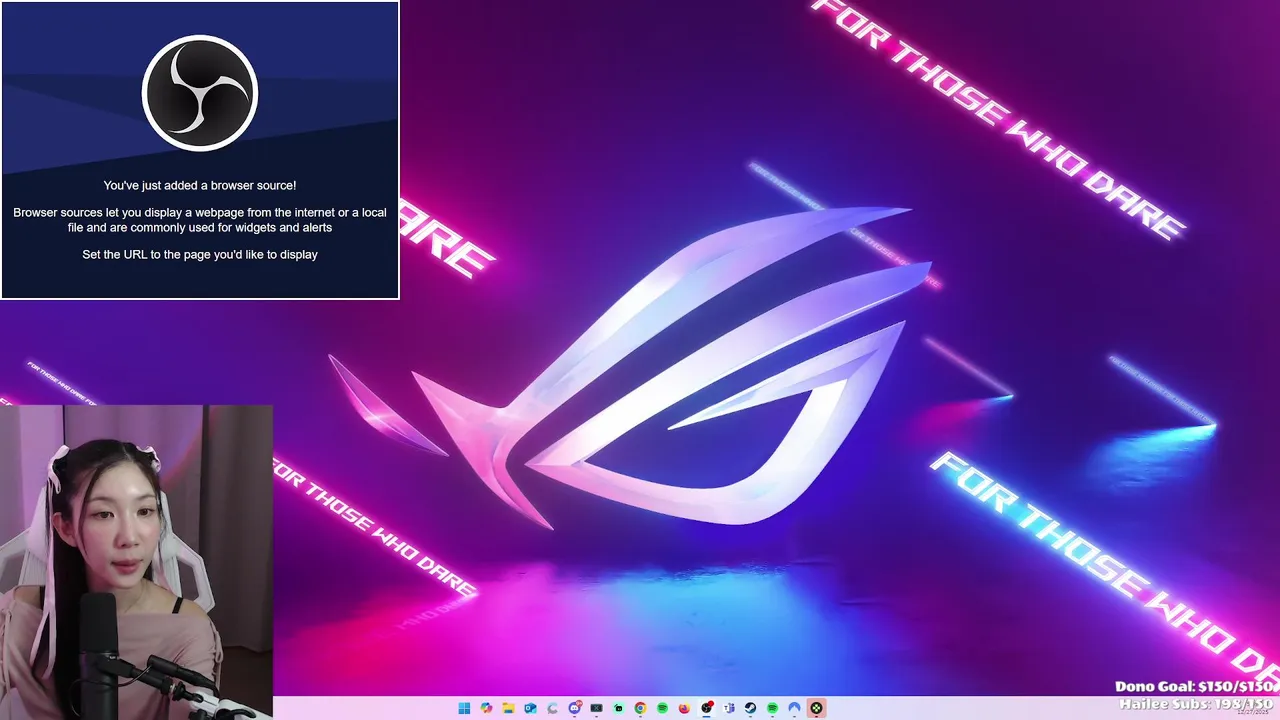
Task: Click "You've just added a browser source!" text
Action: click(200, 185)
